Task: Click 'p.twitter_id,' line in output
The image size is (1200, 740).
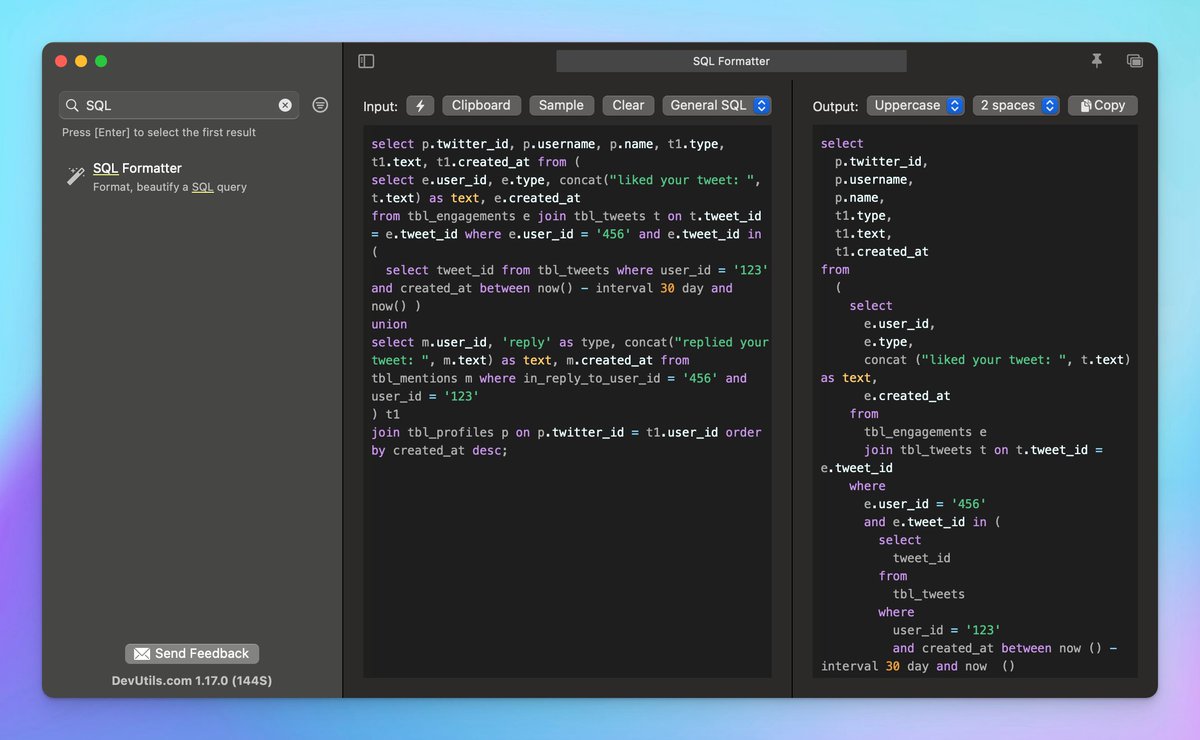Action: point(882,162)
